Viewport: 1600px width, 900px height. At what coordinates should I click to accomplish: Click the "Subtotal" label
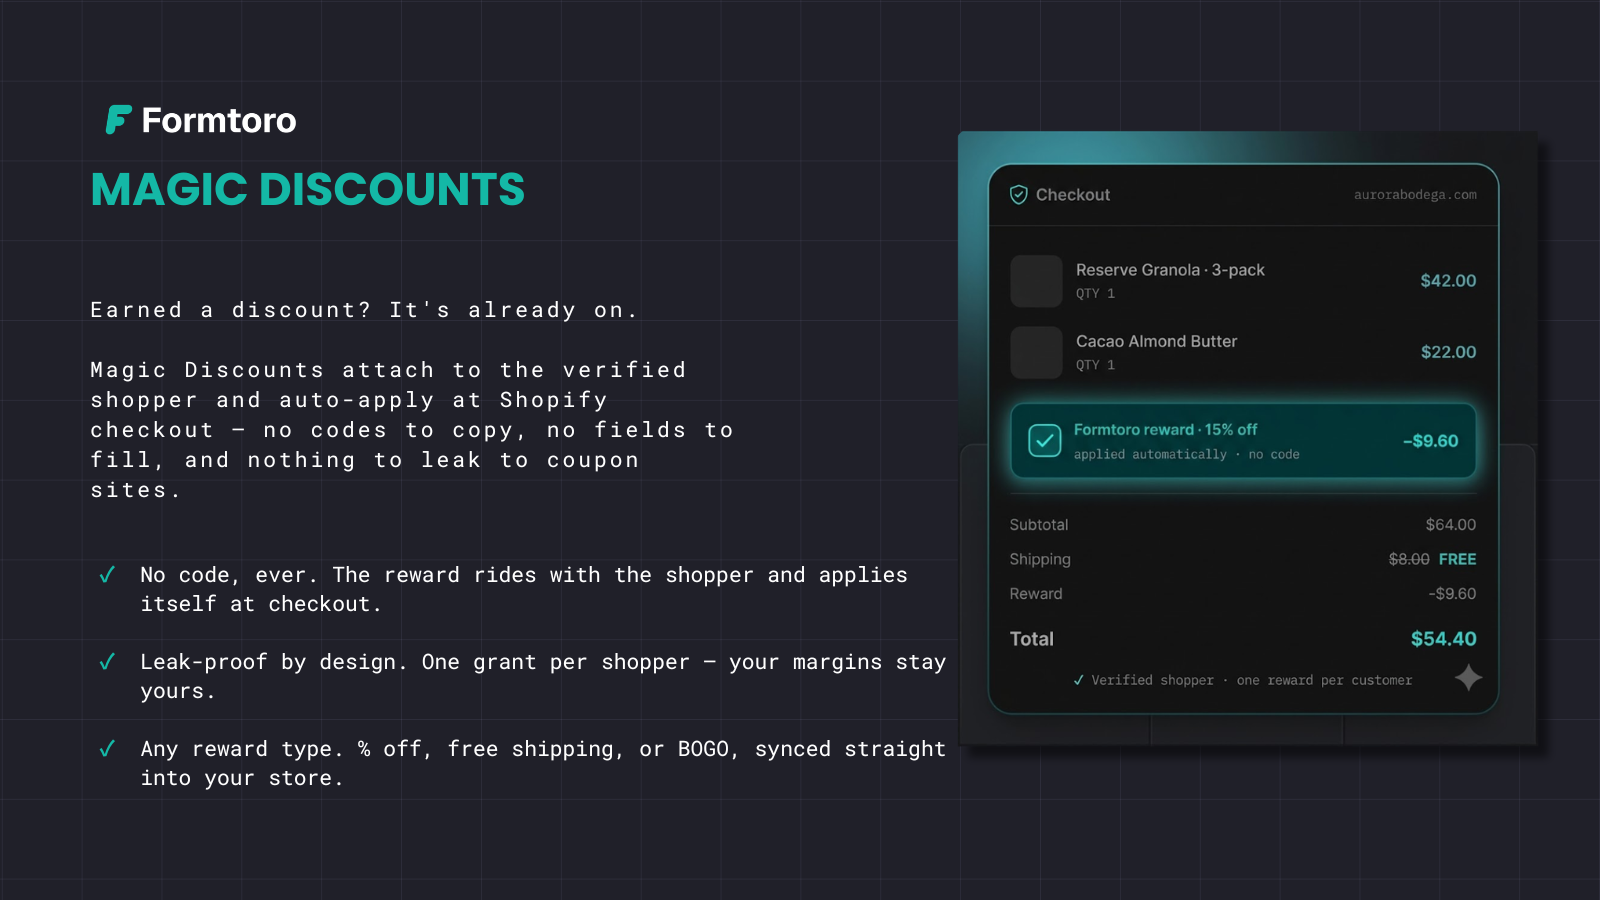[1039, 525]
